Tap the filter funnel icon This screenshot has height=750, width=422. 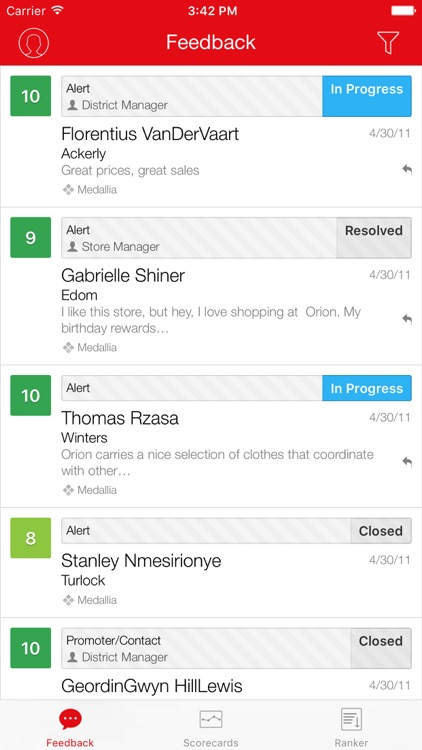click(388, 43)
